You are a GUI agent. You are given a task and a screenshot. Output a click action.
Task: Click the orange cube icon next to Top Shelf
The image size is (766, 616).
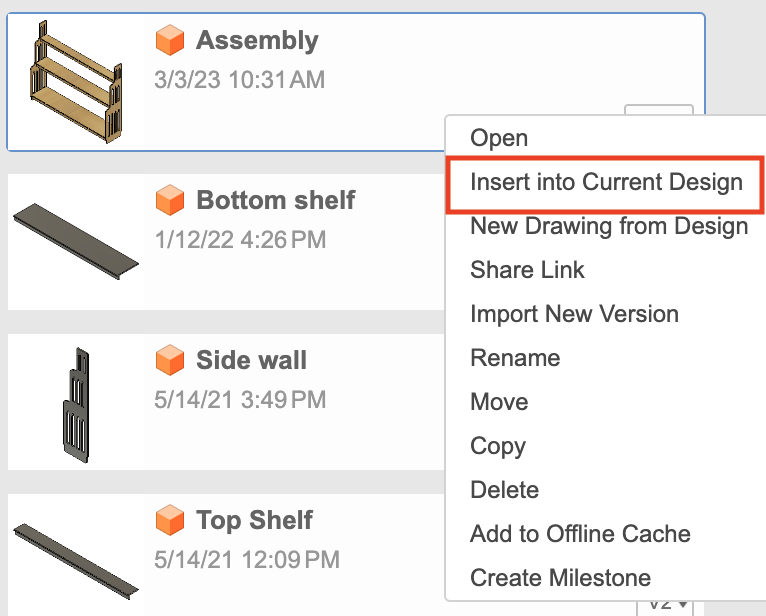(x=171, y=521)
